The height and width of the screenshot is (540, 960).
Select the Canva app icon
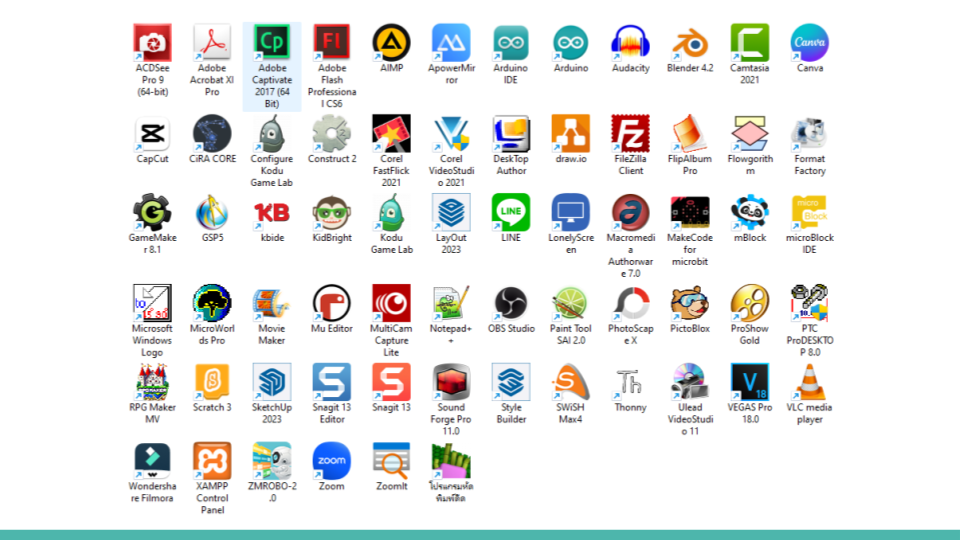coord(810,43)
